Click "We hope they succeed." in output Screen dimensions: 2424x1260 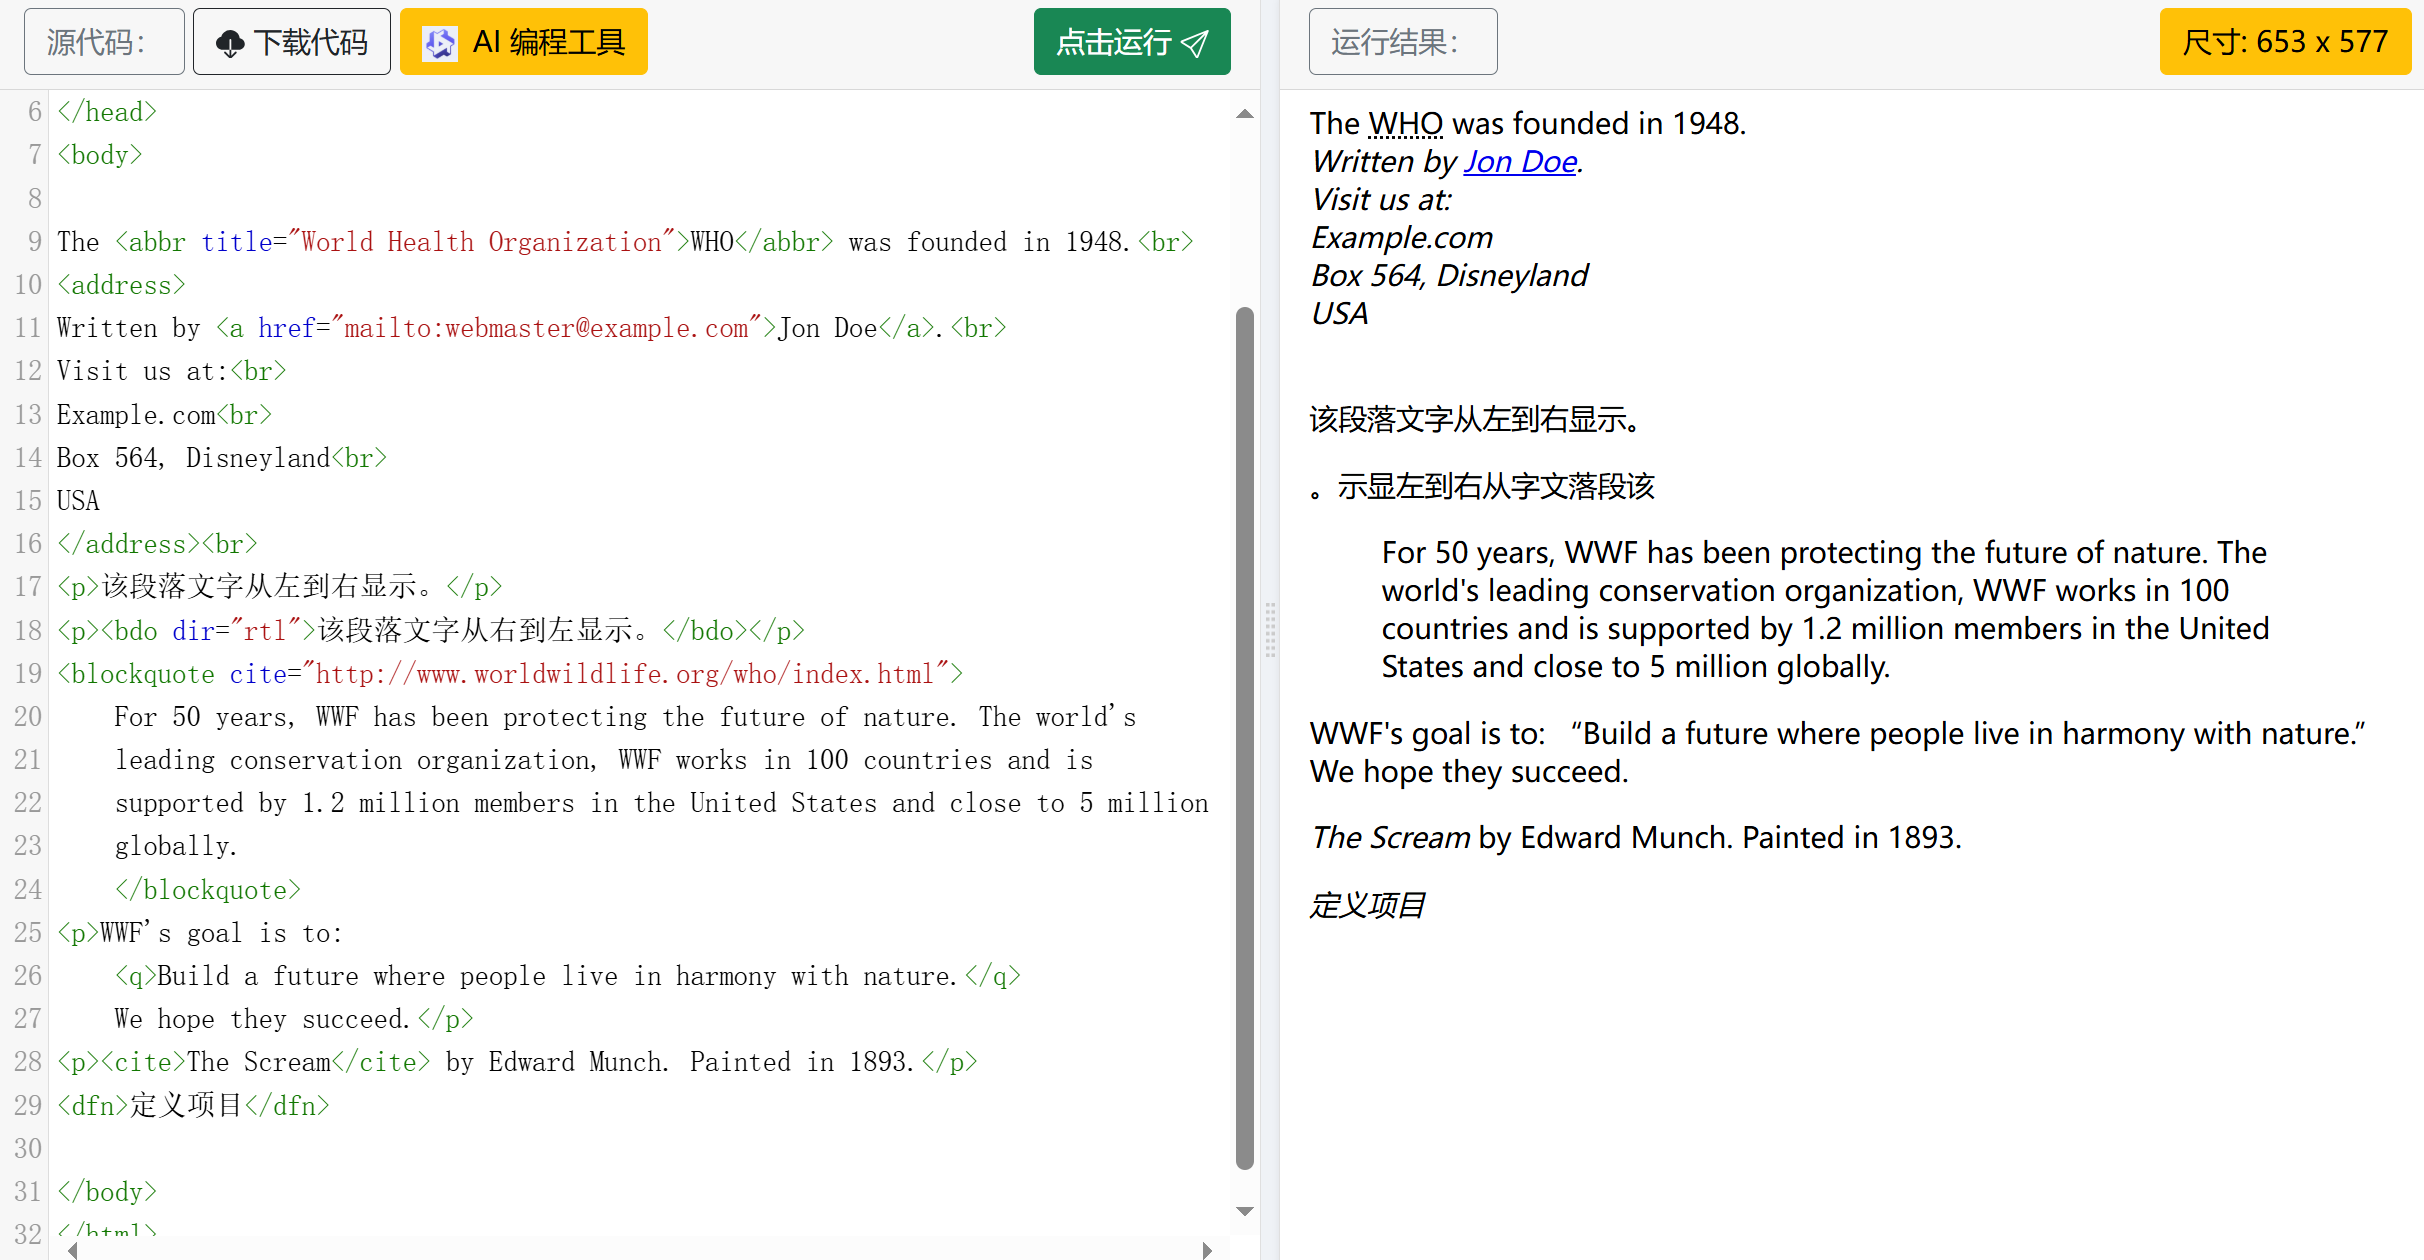pos(1469,772)
